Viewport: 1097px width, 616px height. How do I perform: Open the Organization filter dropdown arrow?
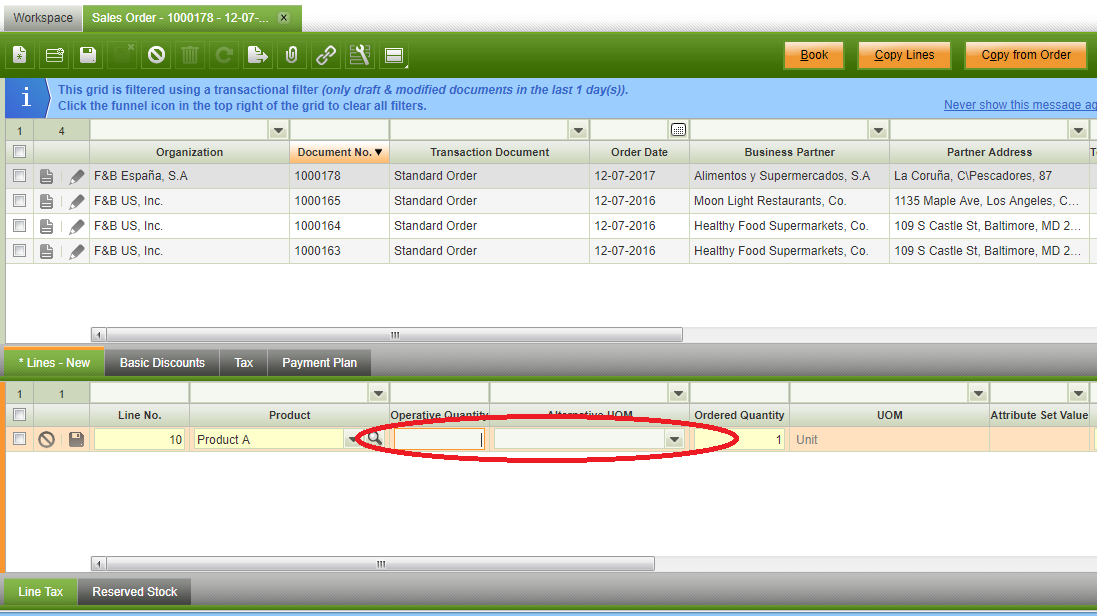[x=277, y=130]
